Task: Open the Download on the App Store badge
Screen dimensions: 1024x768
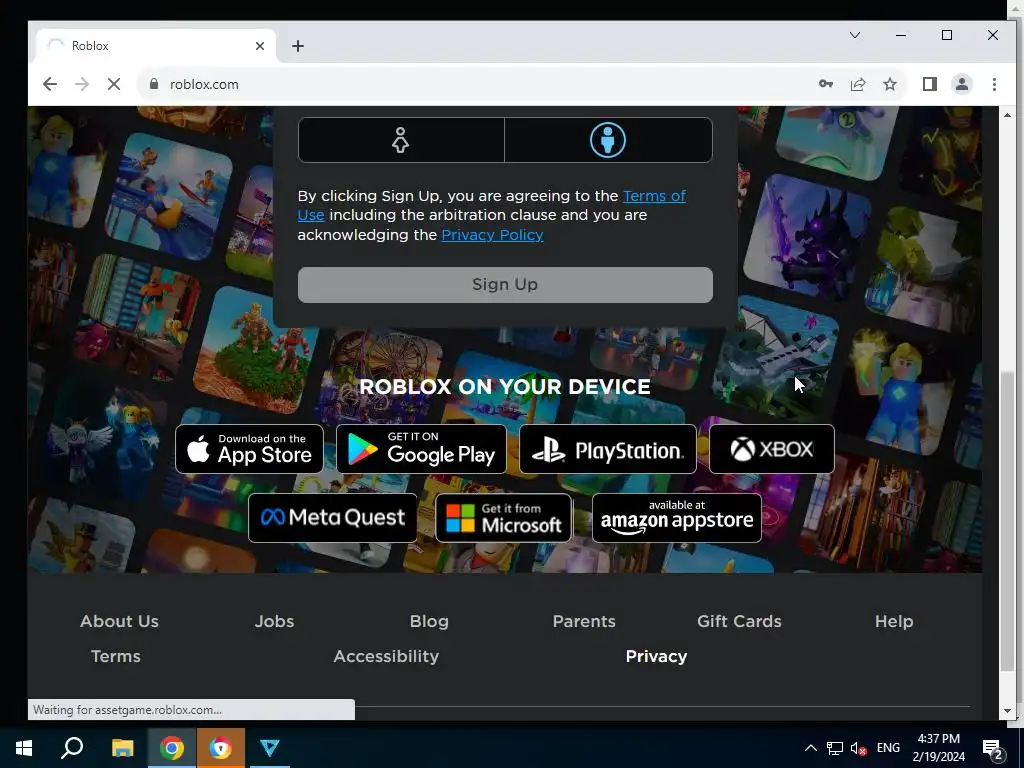Action: [249, 449]
